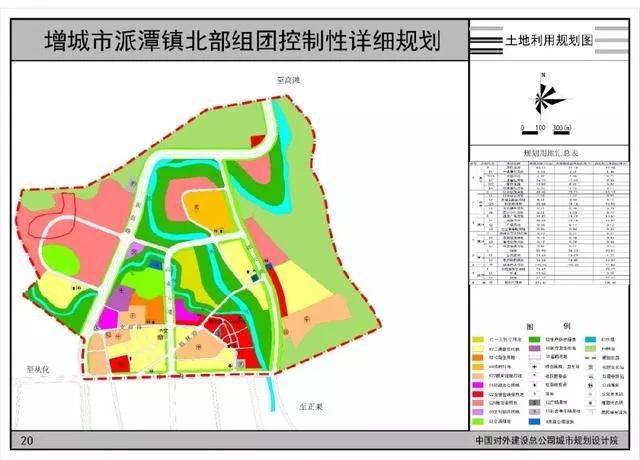Click the 规划用地汇总表 table heading
640x460 pixels.
(551, 153)
